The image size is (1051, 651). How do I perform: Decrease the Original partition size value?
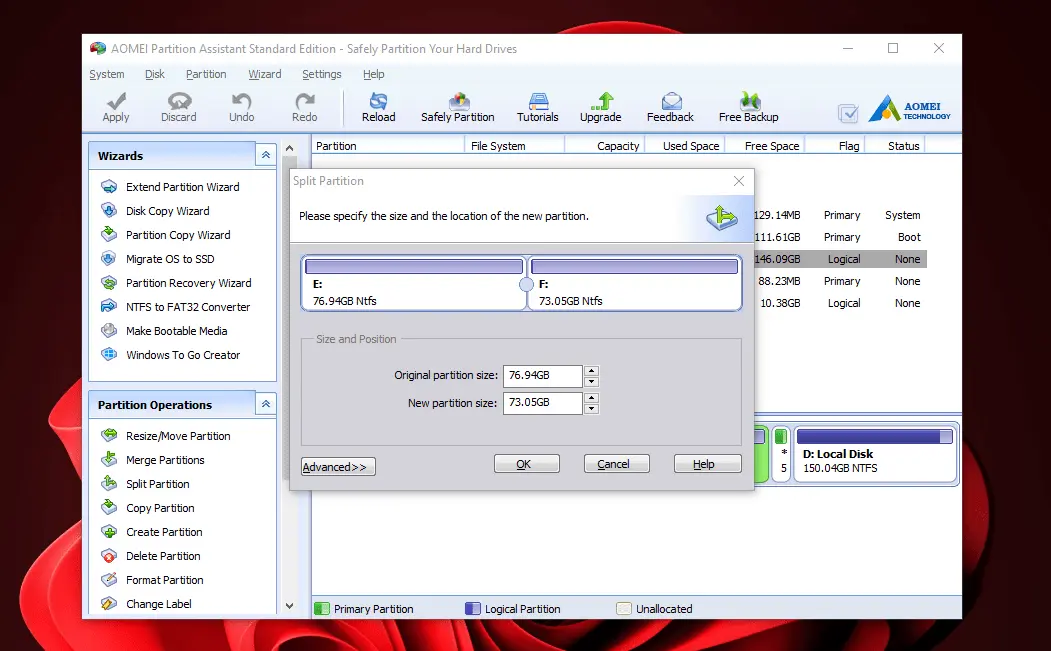pos(591,382)
